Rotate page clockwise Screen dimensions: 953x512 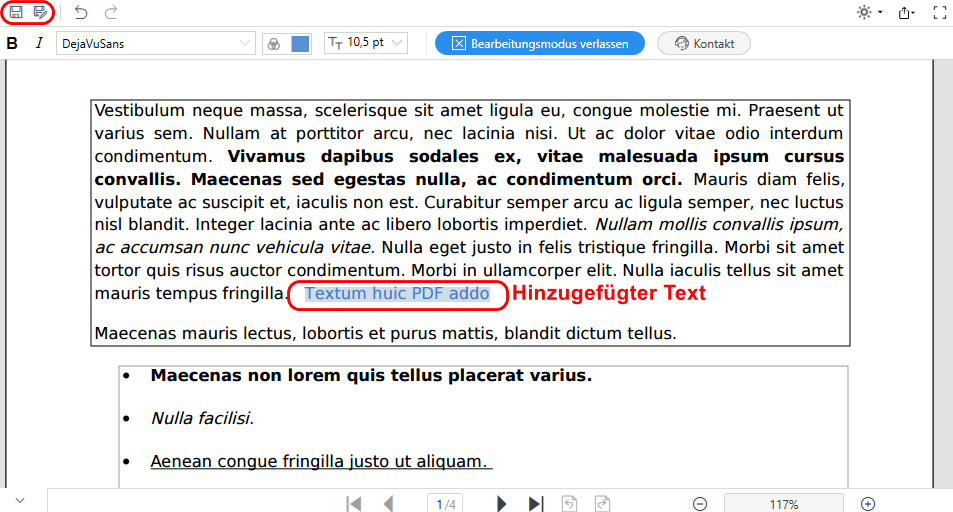click(602, 503)
